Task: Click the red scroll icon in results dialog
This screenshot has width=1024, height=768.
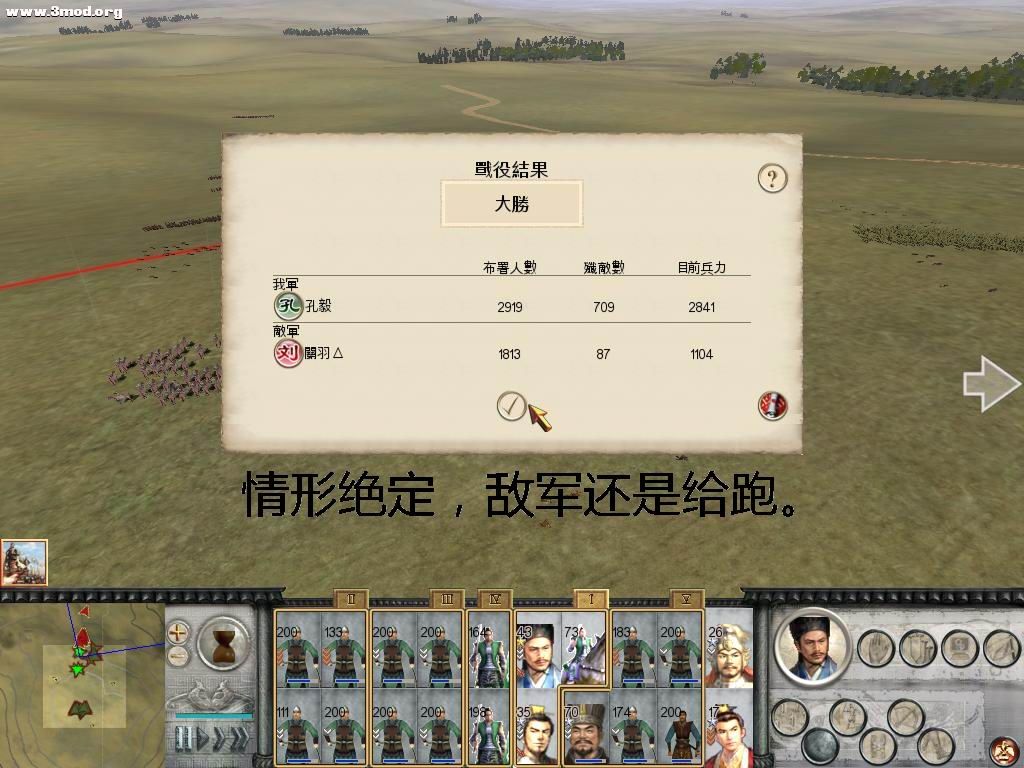Action: pos(772,406)
